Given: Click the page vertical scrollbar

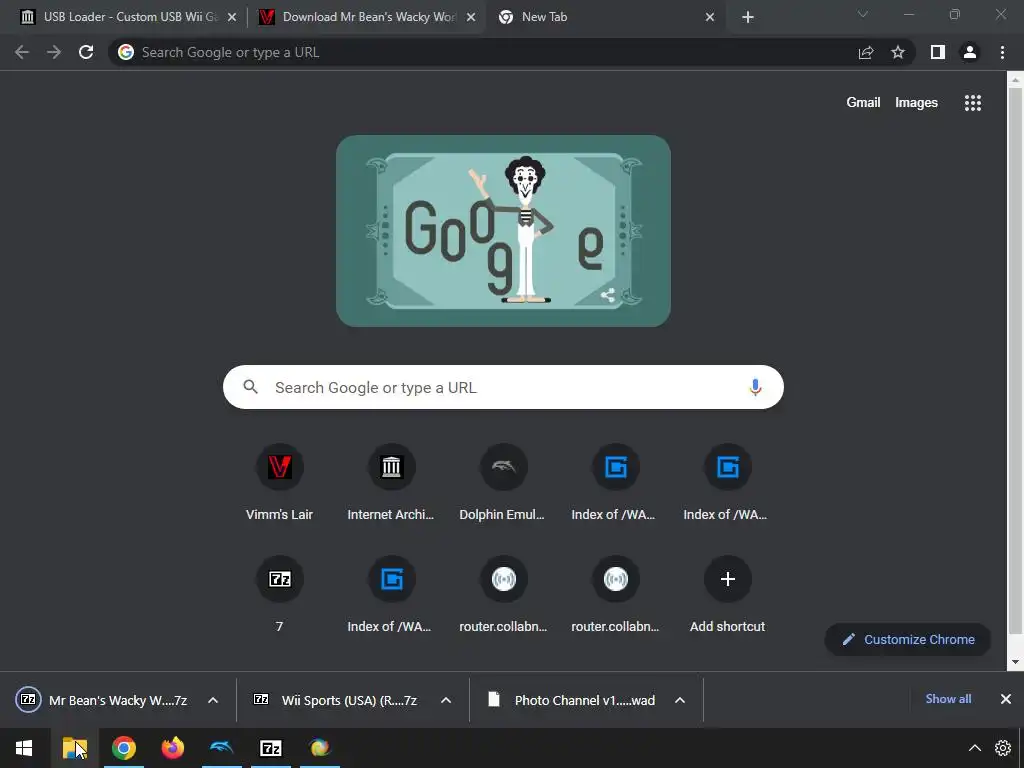Looking at the screenshot, I should pyautogui.click(x=1014, y=359).
